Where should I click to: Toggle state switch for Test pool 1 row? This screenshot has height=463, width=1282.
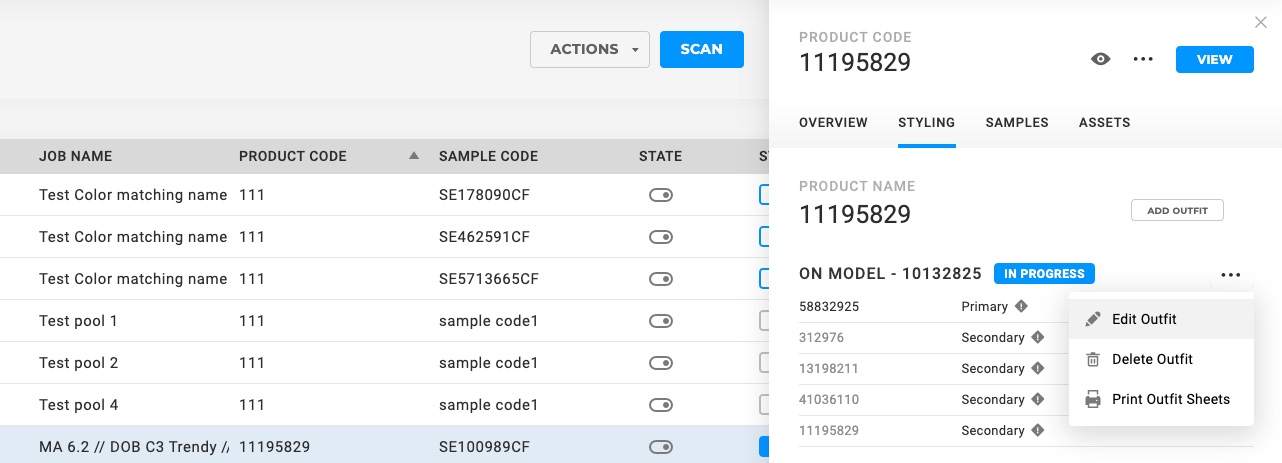tap(661, 321)
